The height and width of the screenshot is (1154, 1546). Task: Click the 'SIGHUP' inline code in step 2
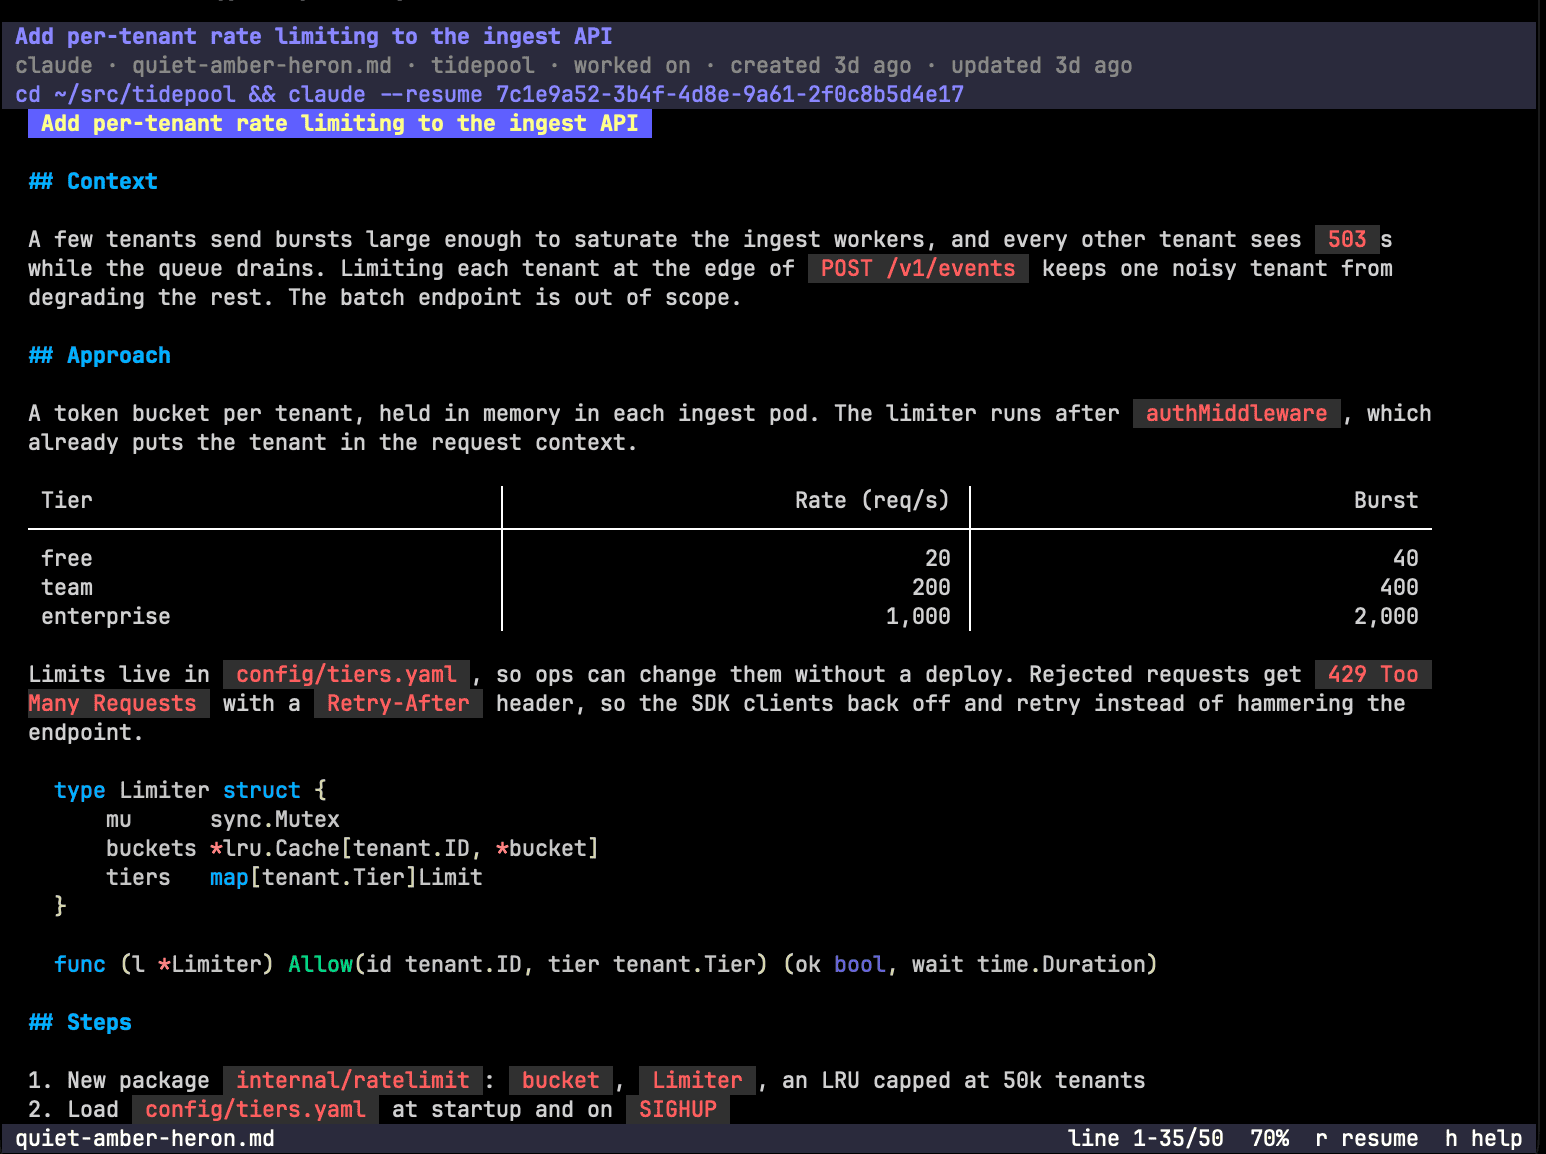tap(678, 1109)
